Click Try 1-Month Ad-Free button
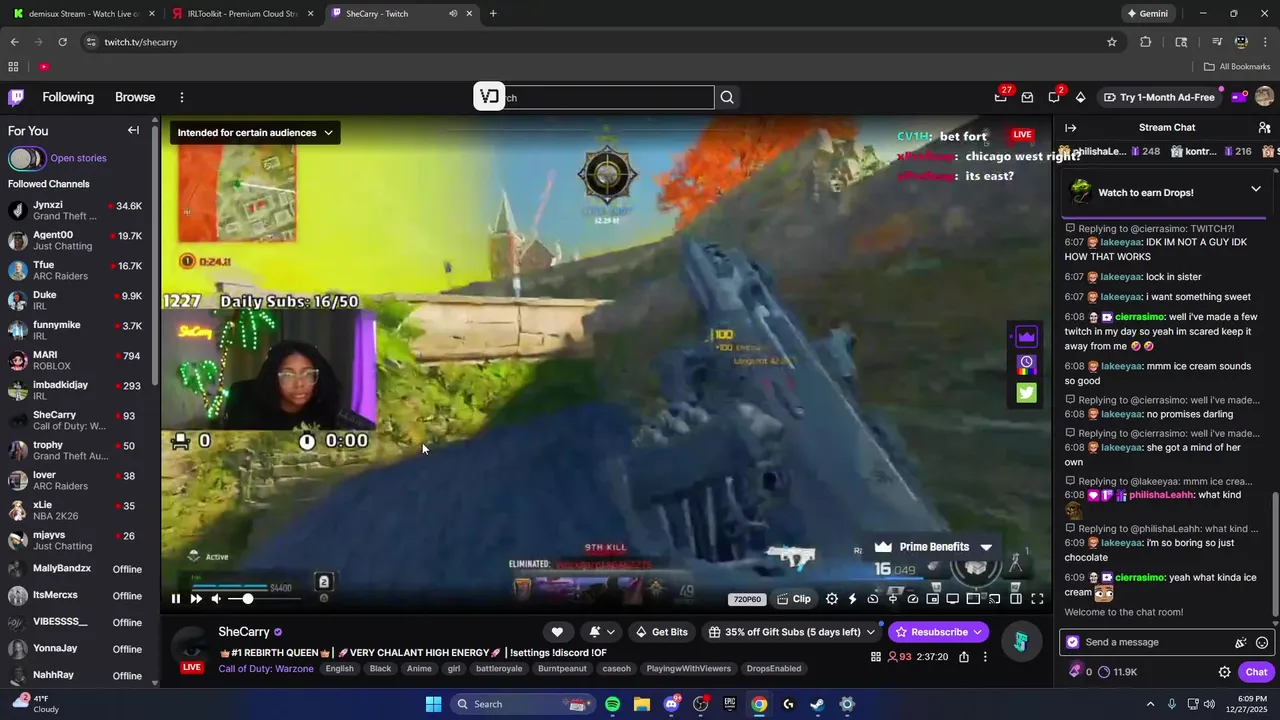This screenshot has width=1280, height=720. coord(1160,97)
